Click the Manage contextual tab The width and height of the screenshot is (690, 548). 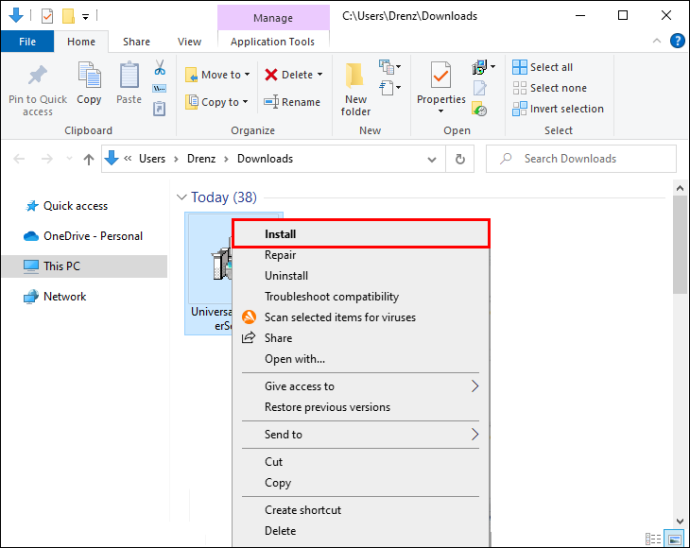pyautogui.click(x=273, y=18)
